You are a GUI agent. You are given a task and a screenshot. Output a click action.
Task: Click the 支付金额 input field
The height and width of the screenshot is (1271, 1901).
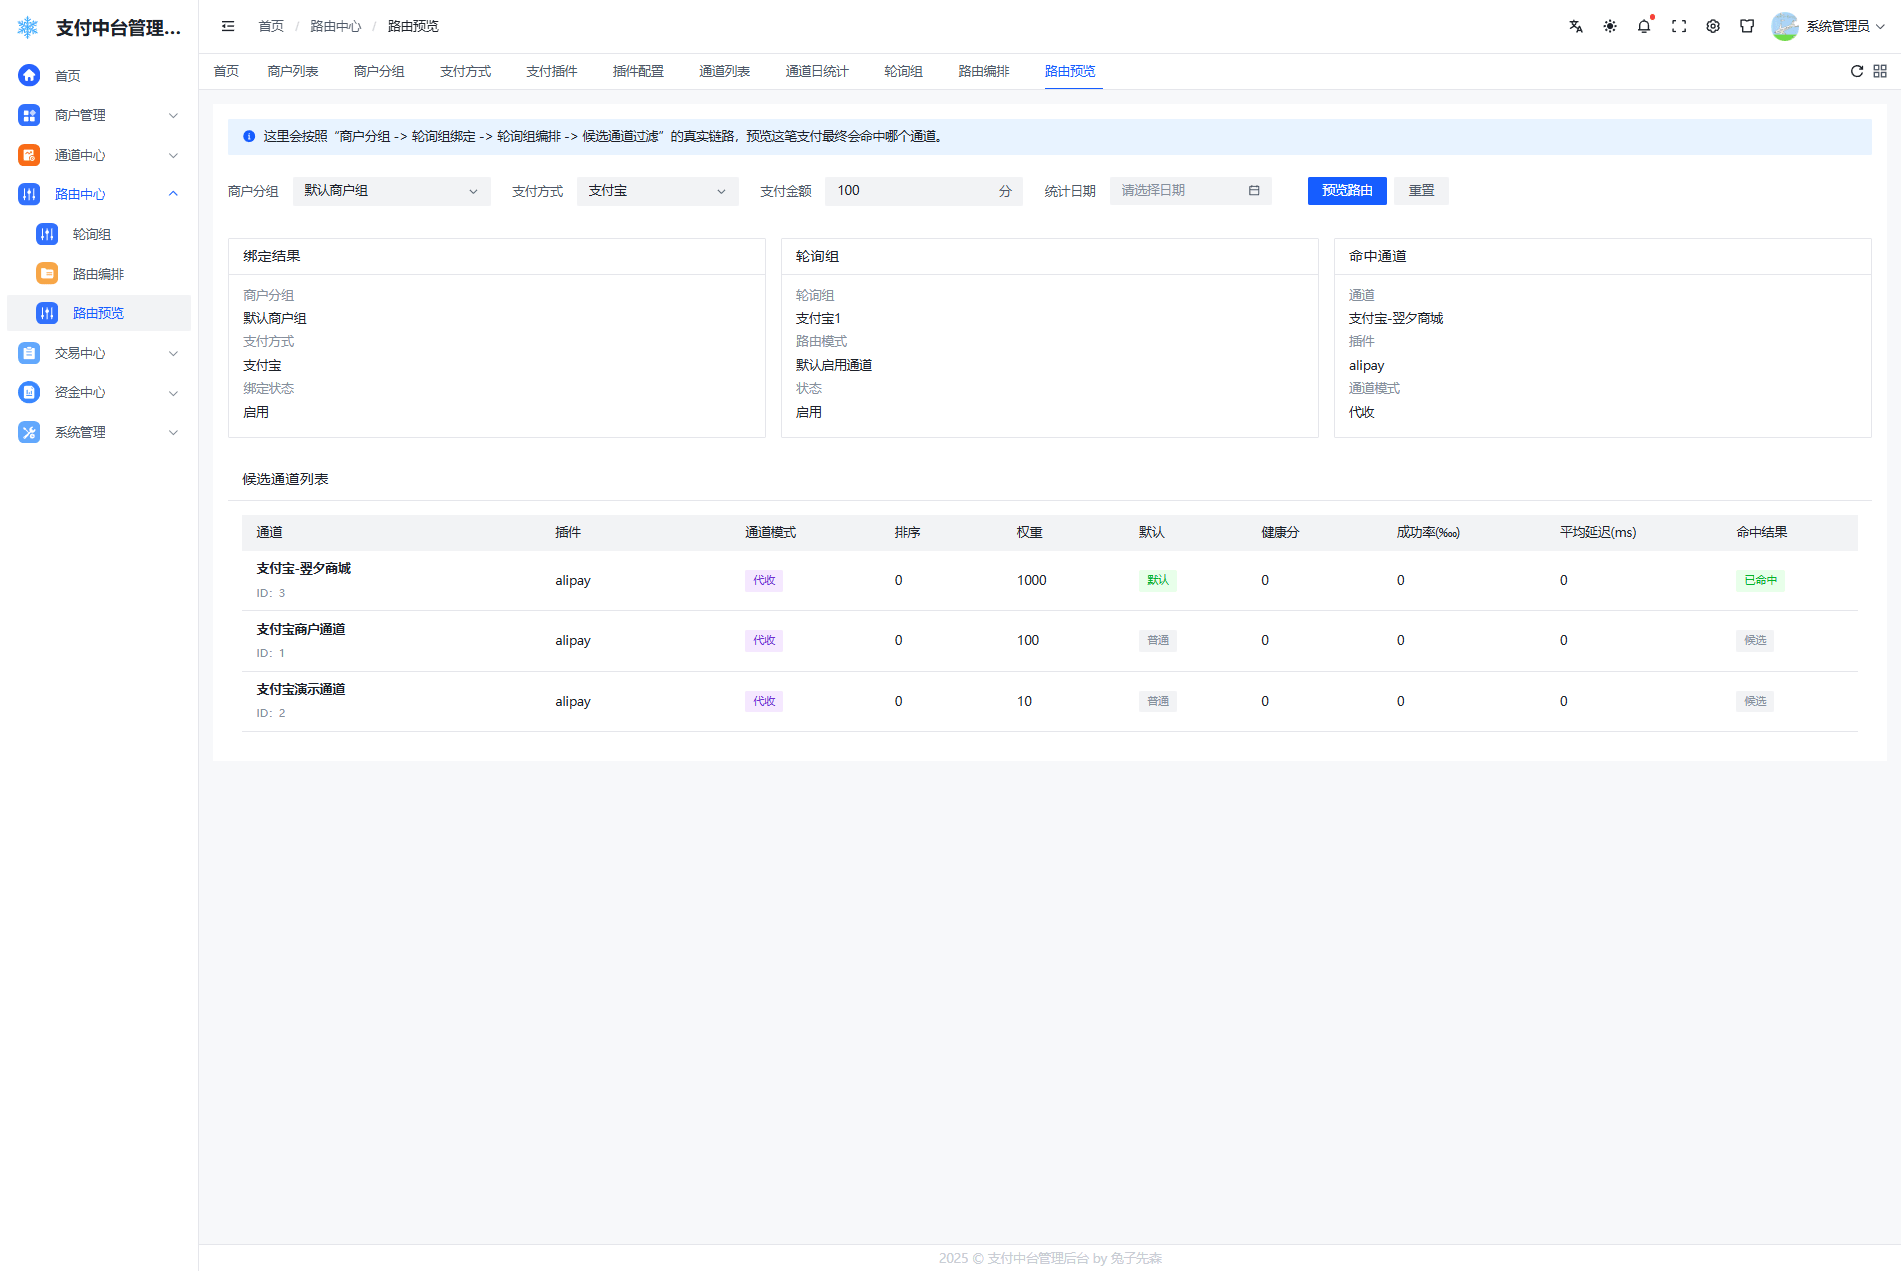point(910,191)
